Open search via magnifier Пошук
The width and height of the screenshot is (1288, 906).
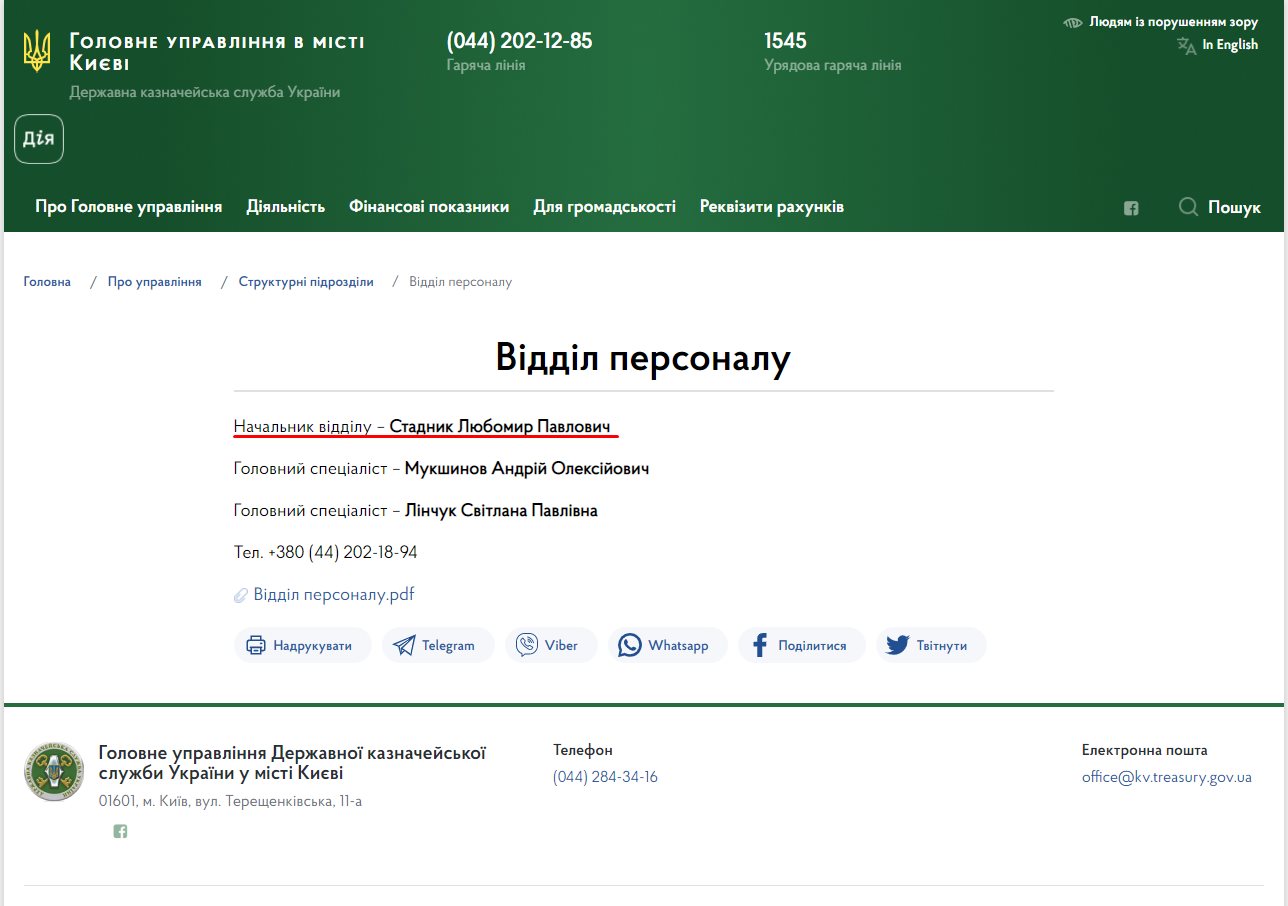tap(1219, 207)
